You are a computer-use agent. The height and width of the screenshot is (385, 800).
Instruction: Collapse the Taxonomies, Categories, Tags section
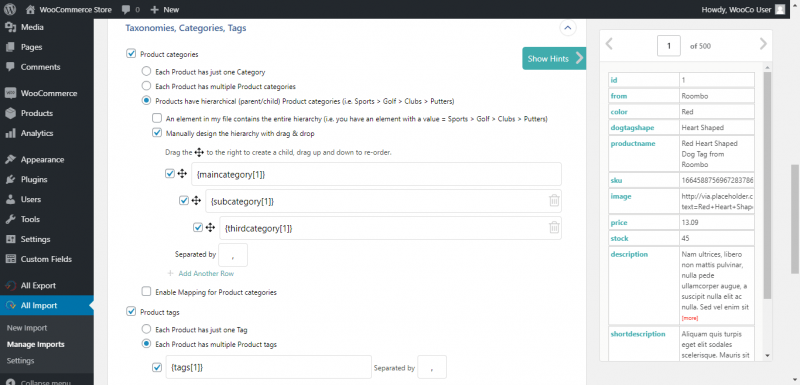pos(568,28)
